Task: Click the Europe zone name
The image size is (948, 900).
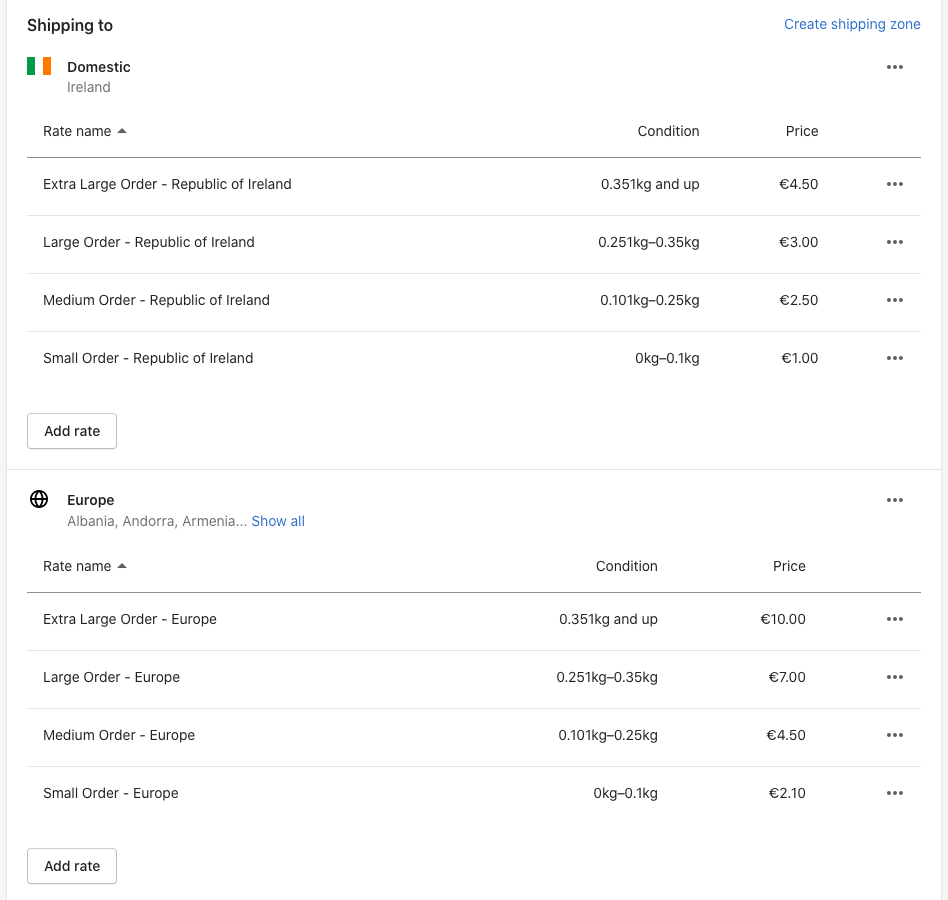Action: pyautogui.click(x=91, y=500)
